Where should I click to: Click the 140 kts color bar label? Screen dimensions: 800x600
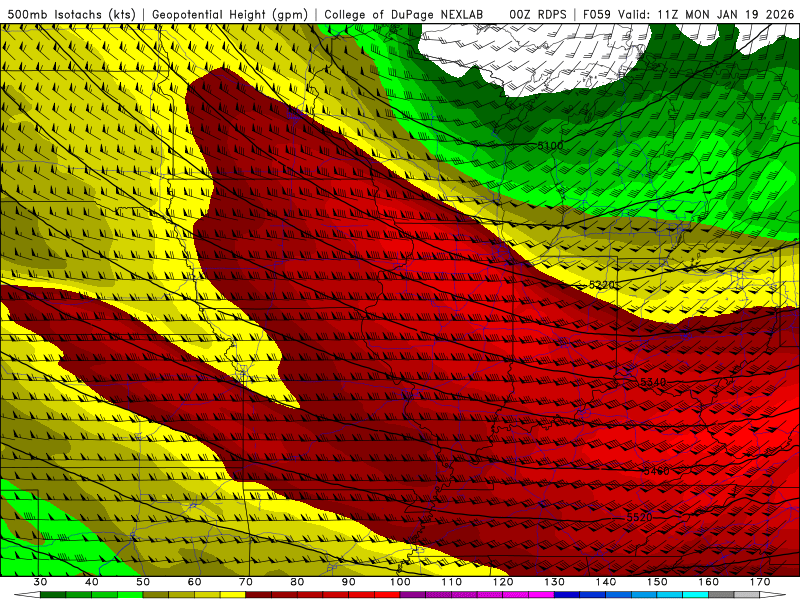pyautogui.click(x=606, y=582)
